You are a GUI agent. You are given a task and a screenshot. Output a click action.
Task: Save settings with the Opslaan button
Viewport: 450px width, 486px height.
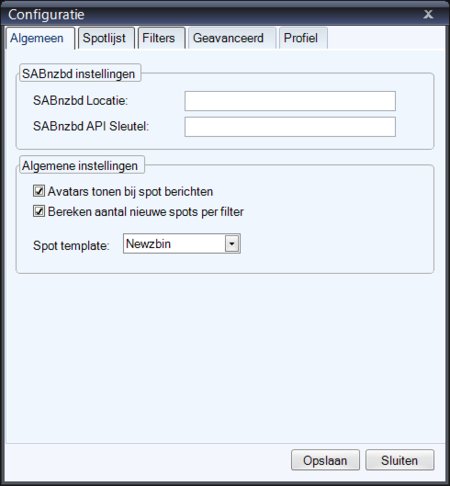(x=325, y=460)
